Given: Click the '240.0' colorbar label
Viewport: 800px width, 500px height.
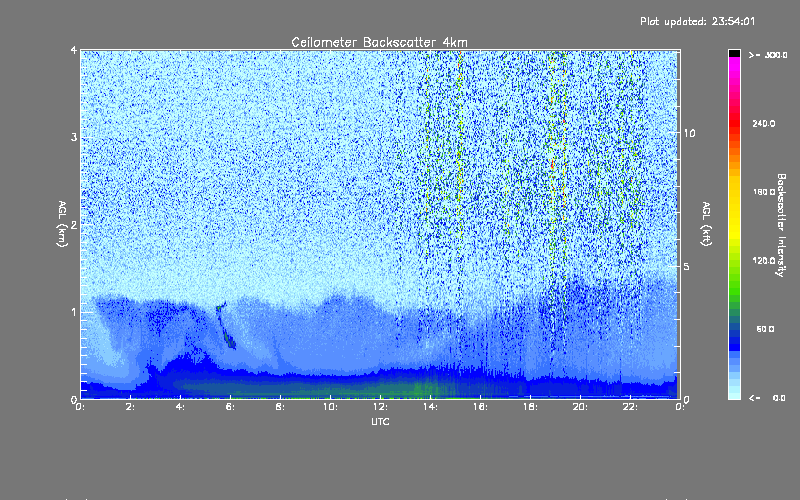Looking at the screenshot, I should pyautogui.click(x=764, y=123).
